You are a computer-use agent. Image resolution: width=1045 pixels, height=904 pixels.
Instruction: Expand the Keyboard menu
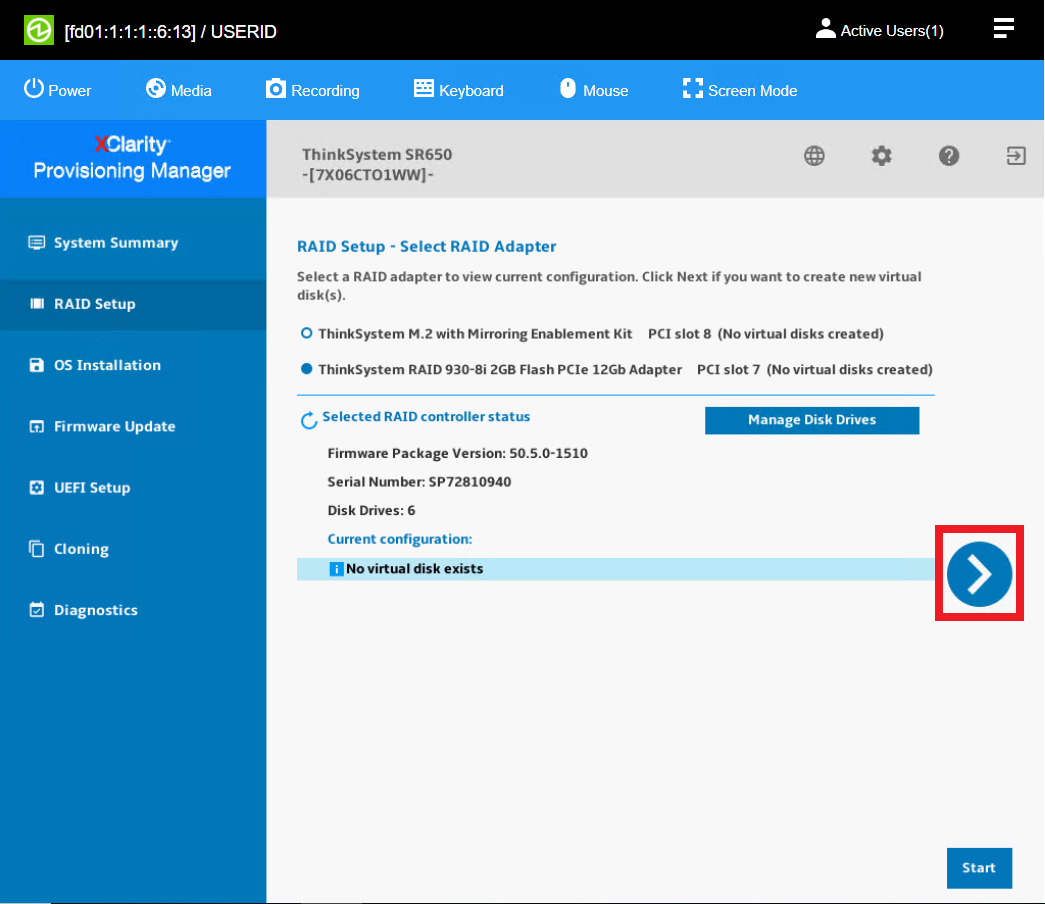point(459,90)
